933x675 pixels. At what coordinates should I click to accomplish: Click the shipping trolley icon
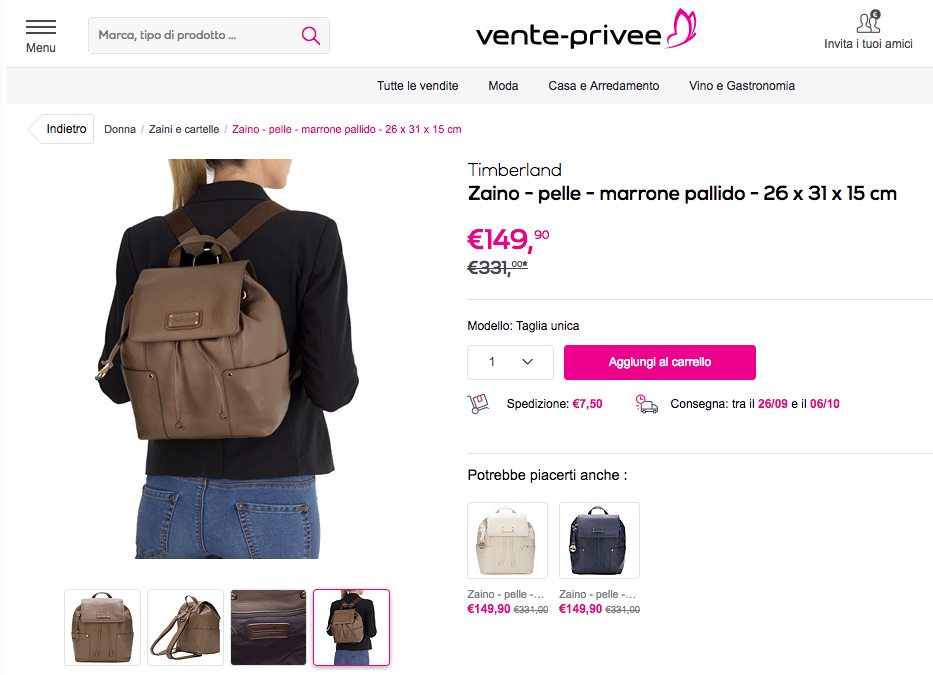click(x=478, y=404)
